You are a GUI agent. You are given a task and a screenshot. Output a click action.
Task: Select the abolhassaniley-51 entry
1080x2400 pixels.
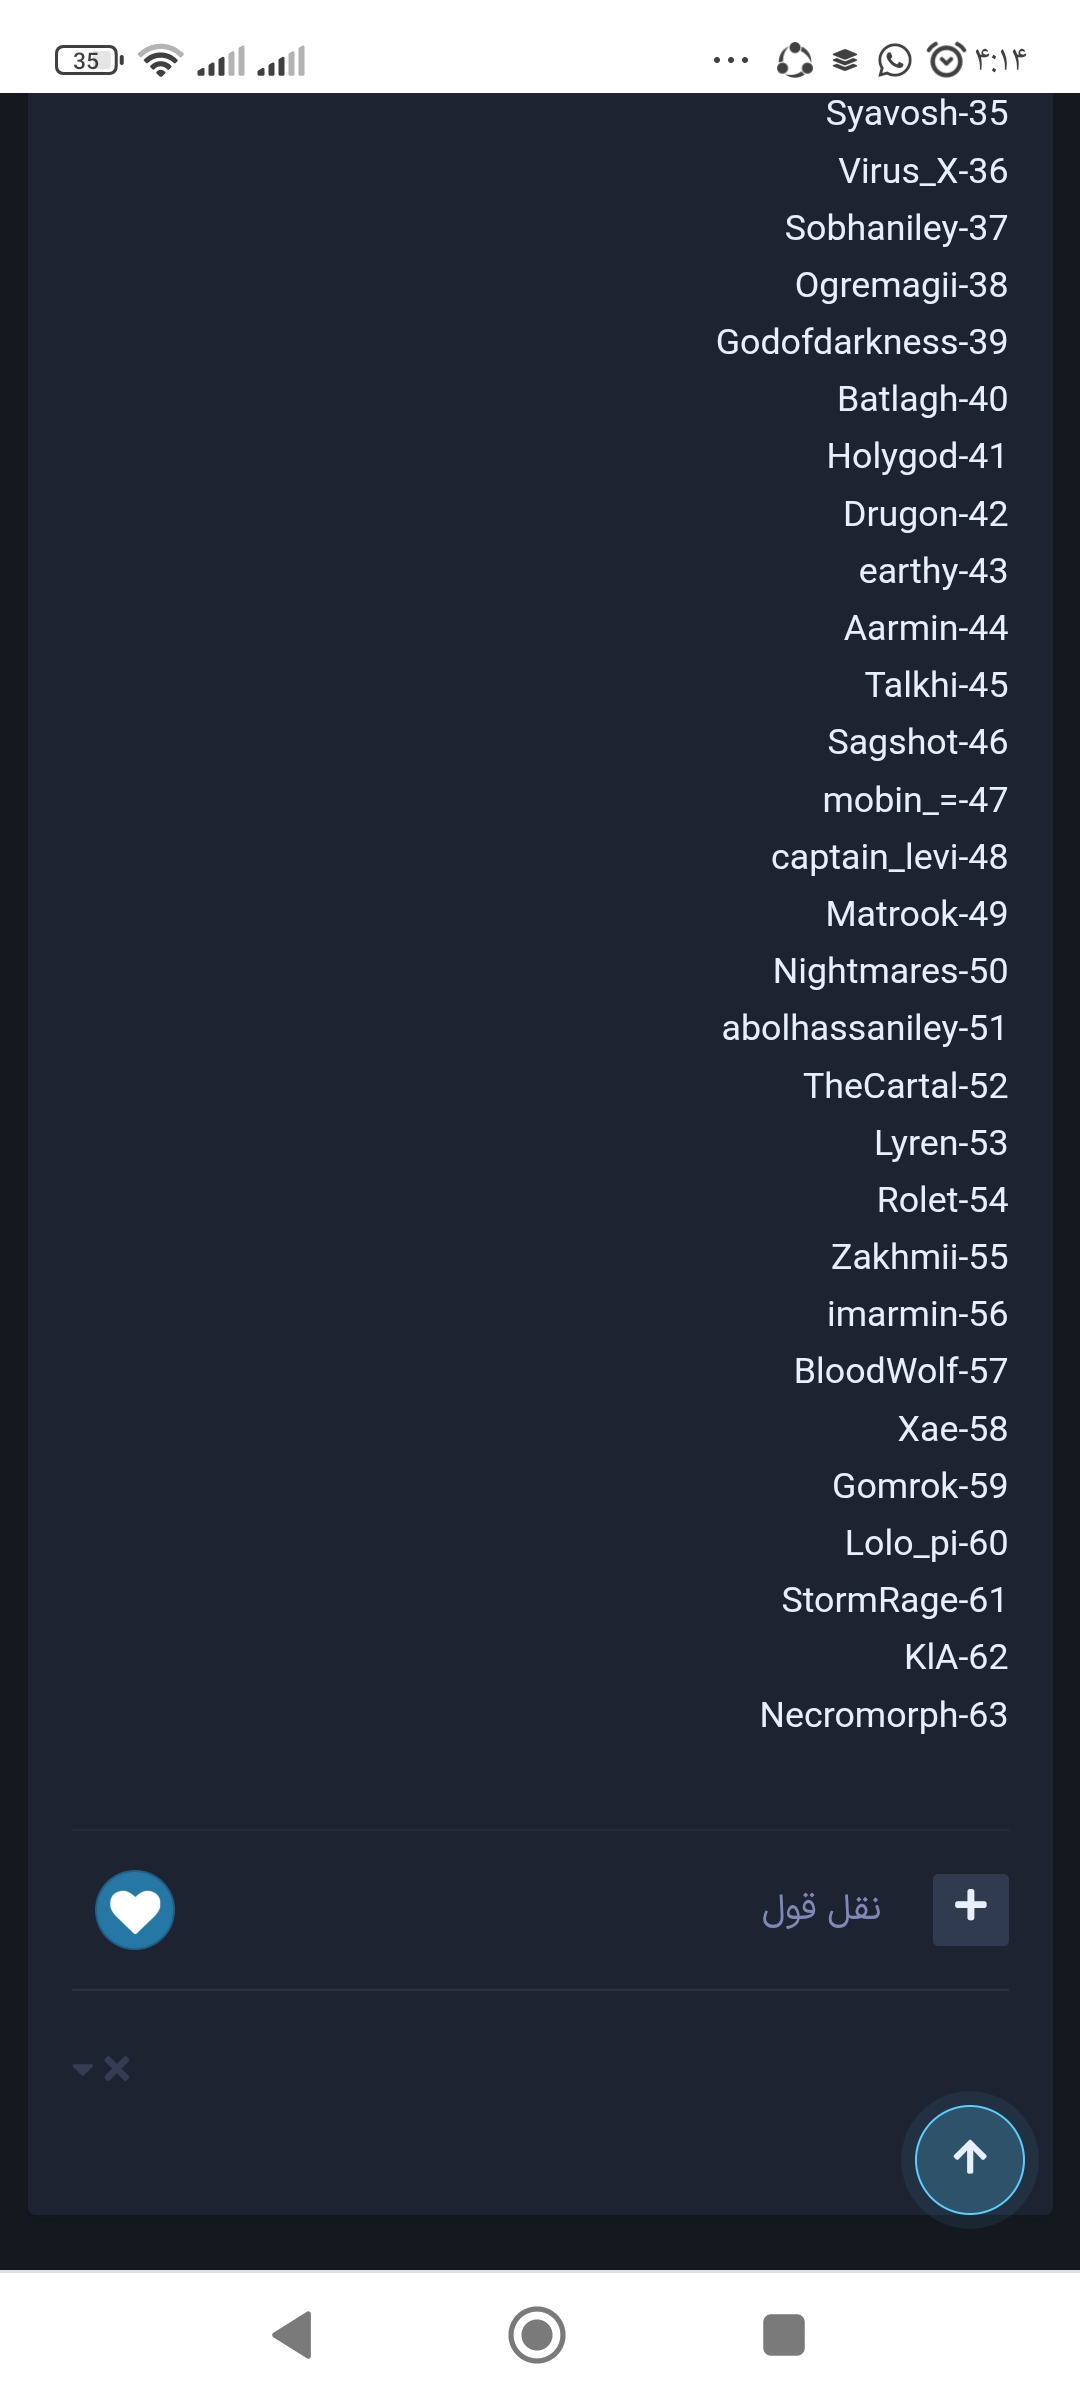[x=865, y=1028]
